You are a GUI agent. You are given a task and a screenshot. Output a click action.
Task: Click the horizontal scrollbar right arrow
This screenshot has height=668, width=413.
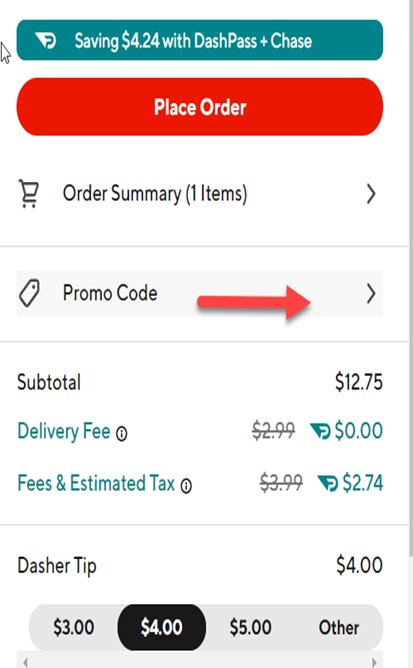[x=375, y=662]
